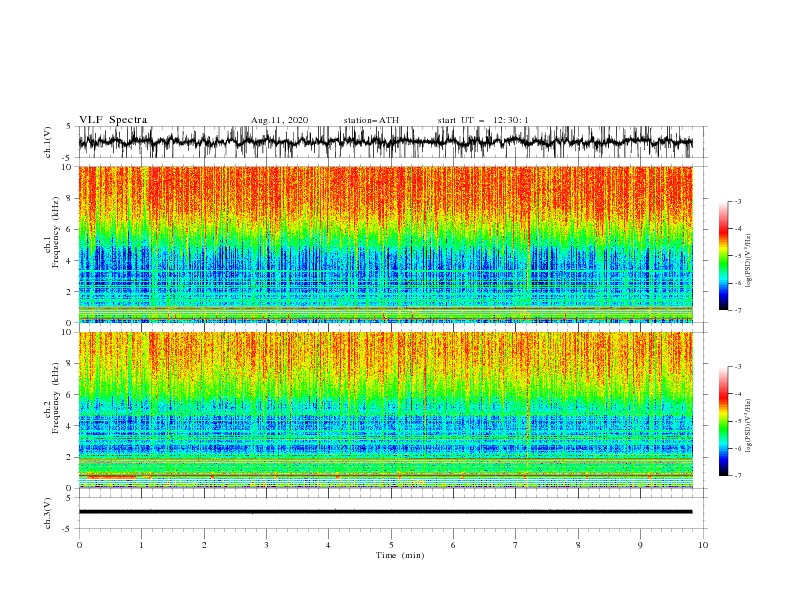792x612 pixels.
Task: Click the lower colorbar '-7' tick label
Action: coord(738,475)
